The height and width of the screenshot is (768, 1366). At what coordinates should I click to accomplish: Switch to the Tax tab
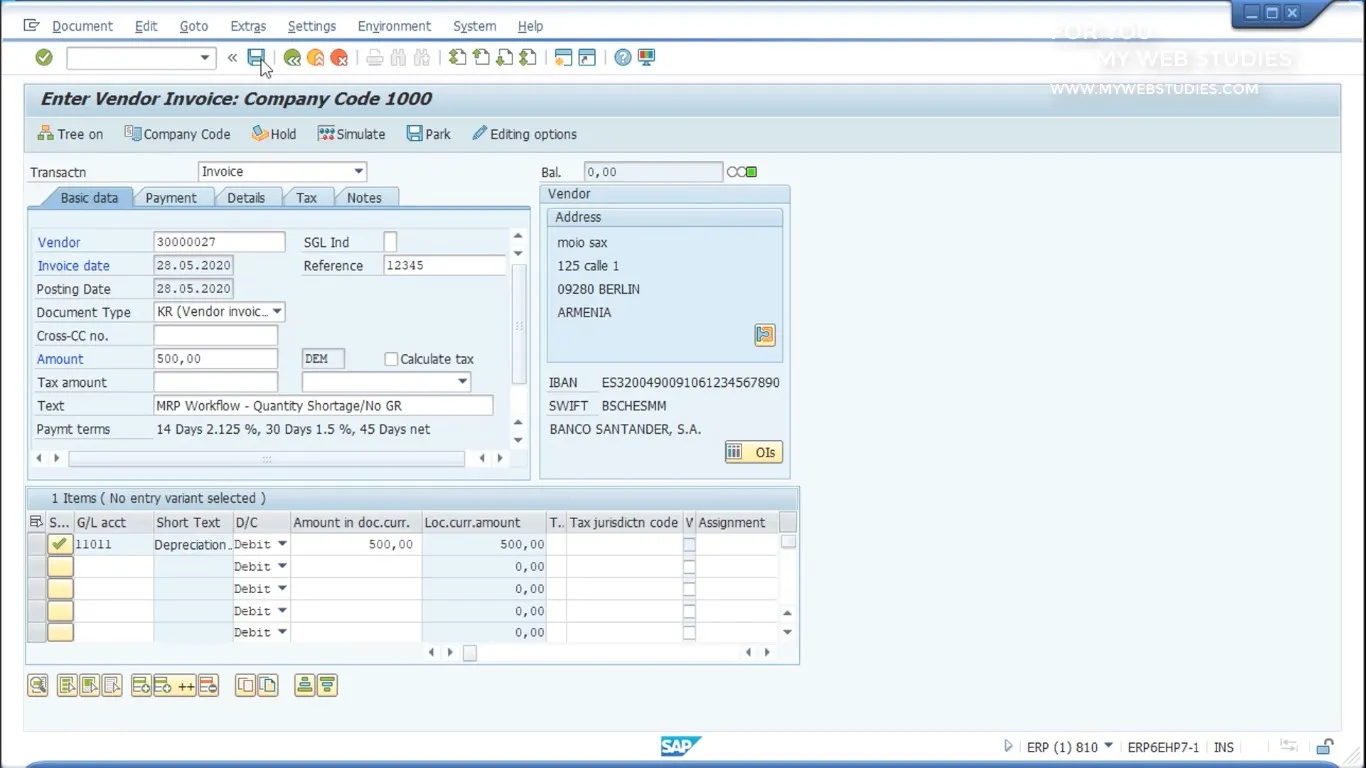coord(306,198)
